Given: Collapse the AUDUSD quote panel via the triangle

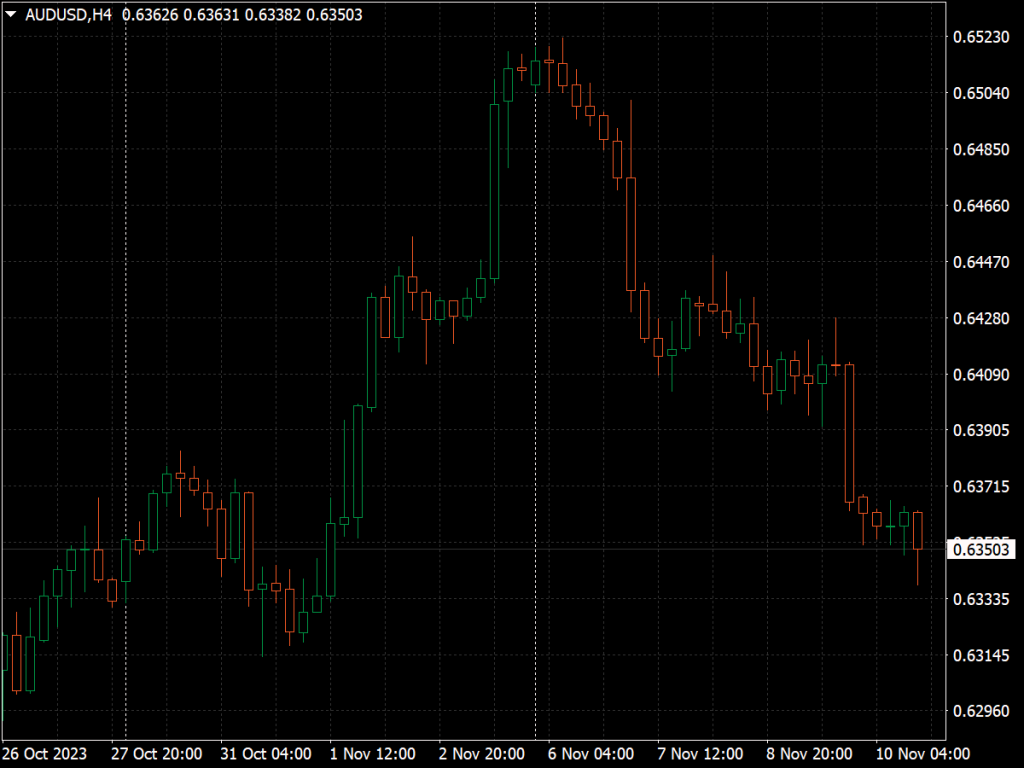Looking at the screenshot, I should pyautogui.click(x=10, y=15).
